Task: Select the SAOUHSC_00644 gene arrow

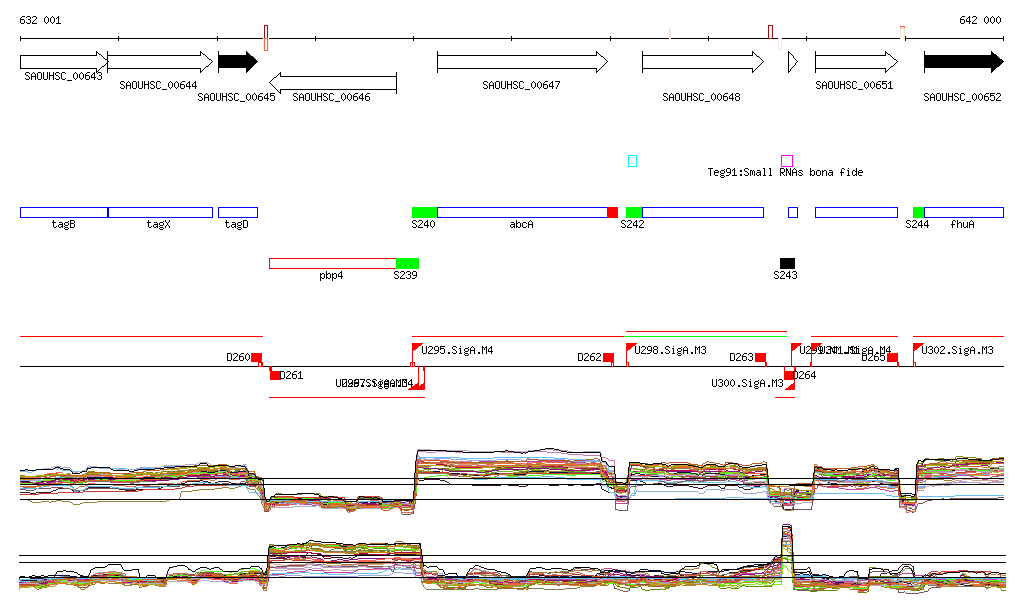Action: tap(160, 62)
